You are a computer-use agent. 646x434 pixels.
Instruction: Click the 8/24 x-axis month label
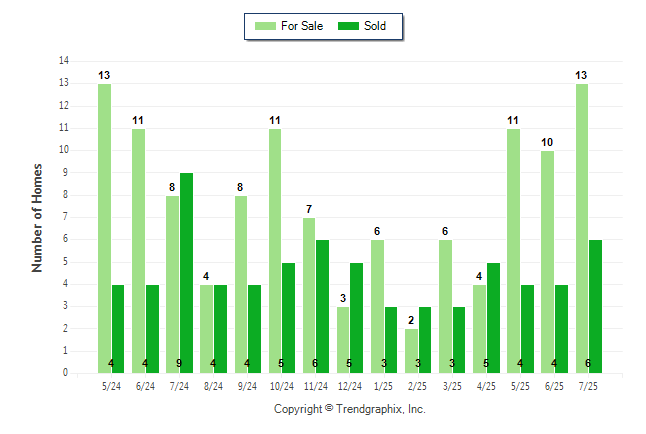click(x=213, y=386)
